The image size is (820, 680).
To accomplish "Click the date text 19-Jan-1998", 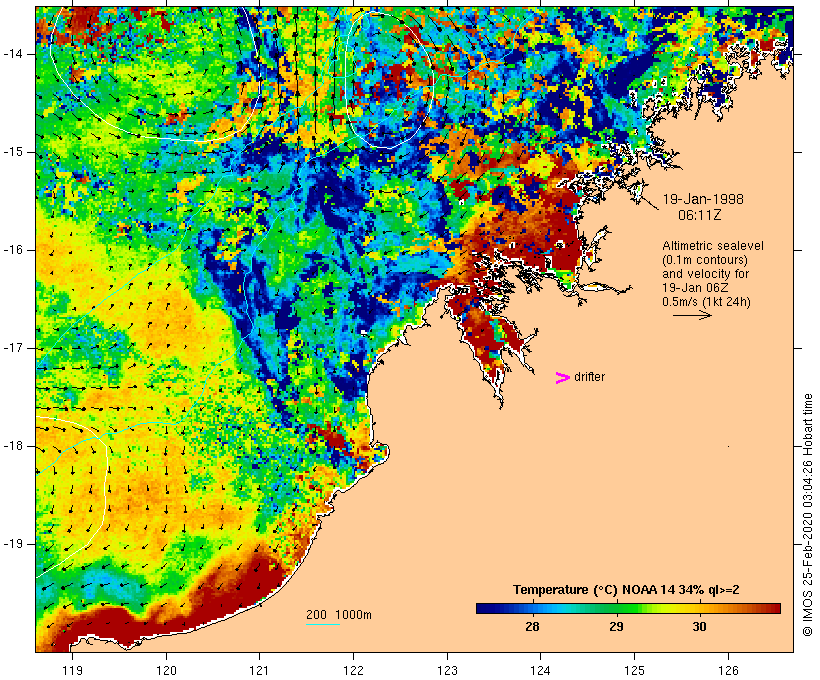I will [703, 199].
